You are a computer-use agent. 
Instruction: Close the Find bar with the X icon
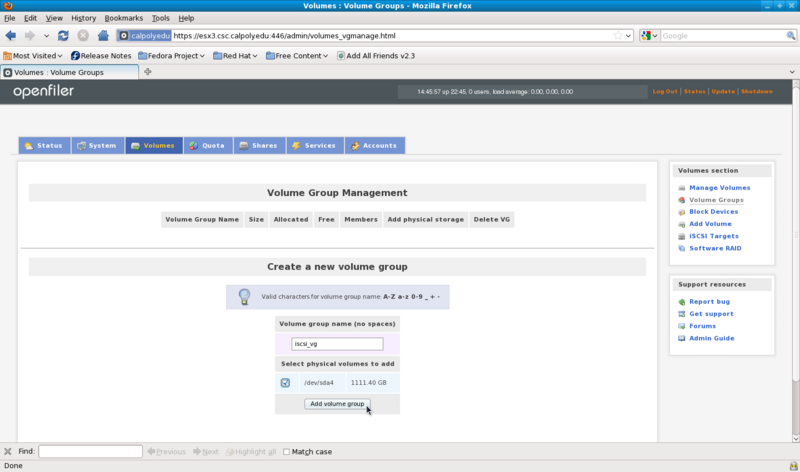pos(8,452)
